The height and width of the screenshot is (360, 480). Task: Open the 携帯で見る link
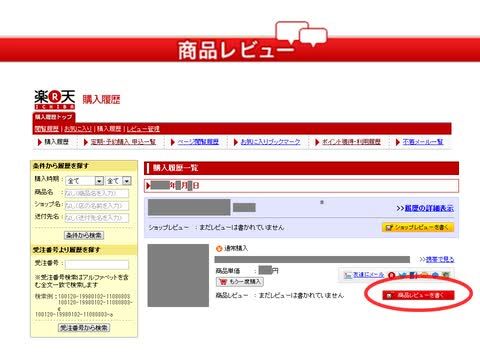[439, 259]
